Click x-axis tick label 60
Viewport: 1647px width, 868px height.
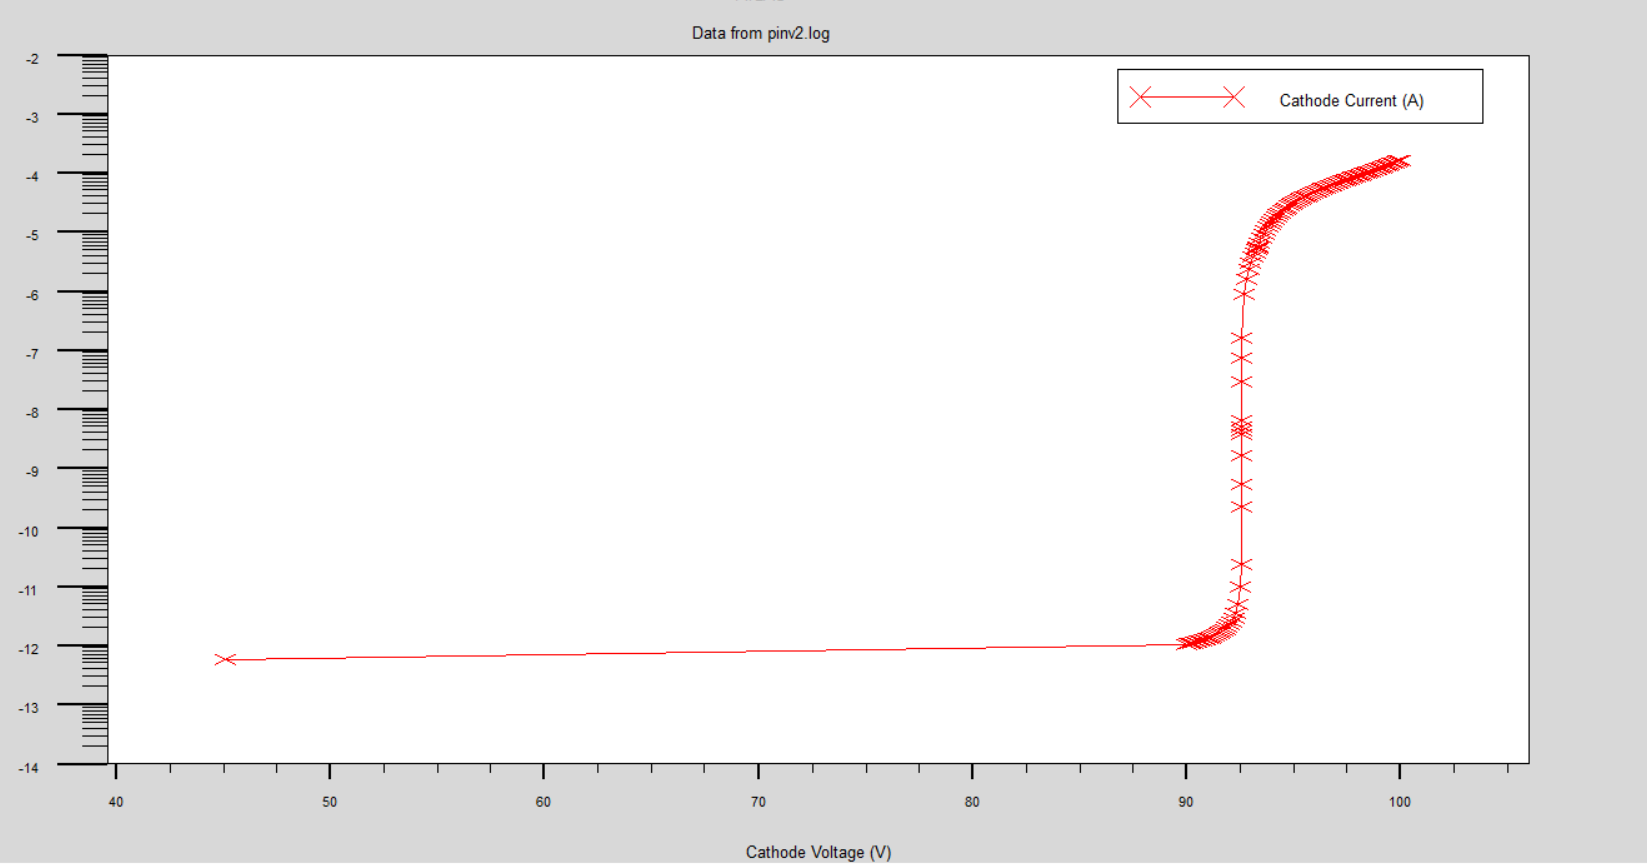click(x=543, y=802)
